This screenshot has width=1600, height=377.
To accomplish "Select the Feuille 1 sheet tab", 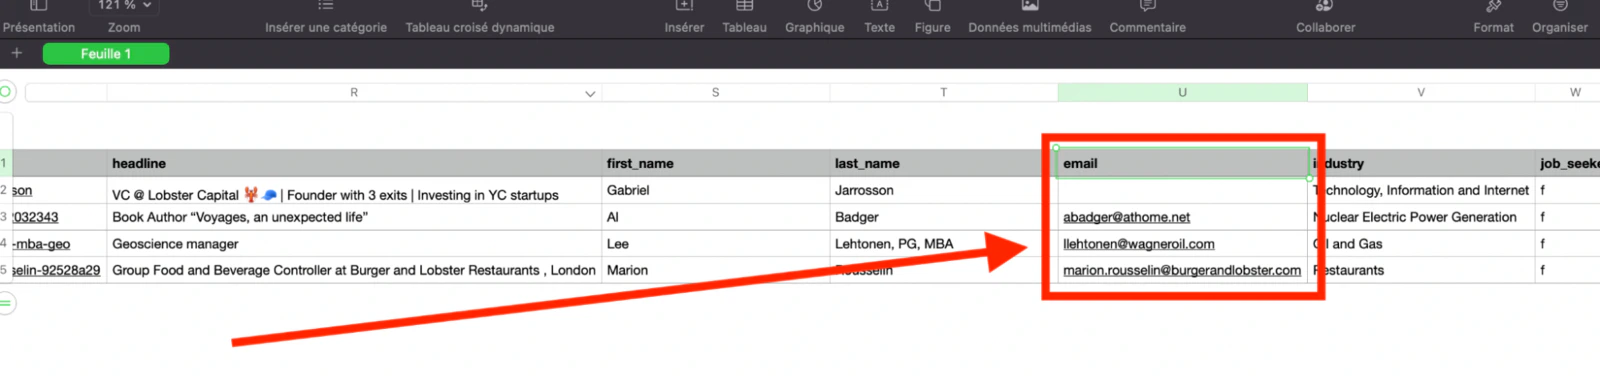I will pos(106,54).
